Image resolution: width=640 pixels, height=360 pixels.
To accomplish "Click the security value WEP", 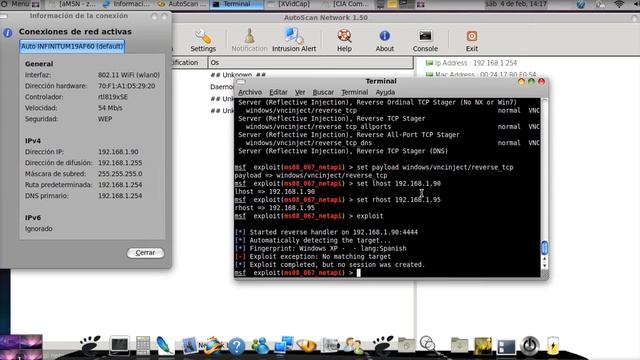I will 105,119.
